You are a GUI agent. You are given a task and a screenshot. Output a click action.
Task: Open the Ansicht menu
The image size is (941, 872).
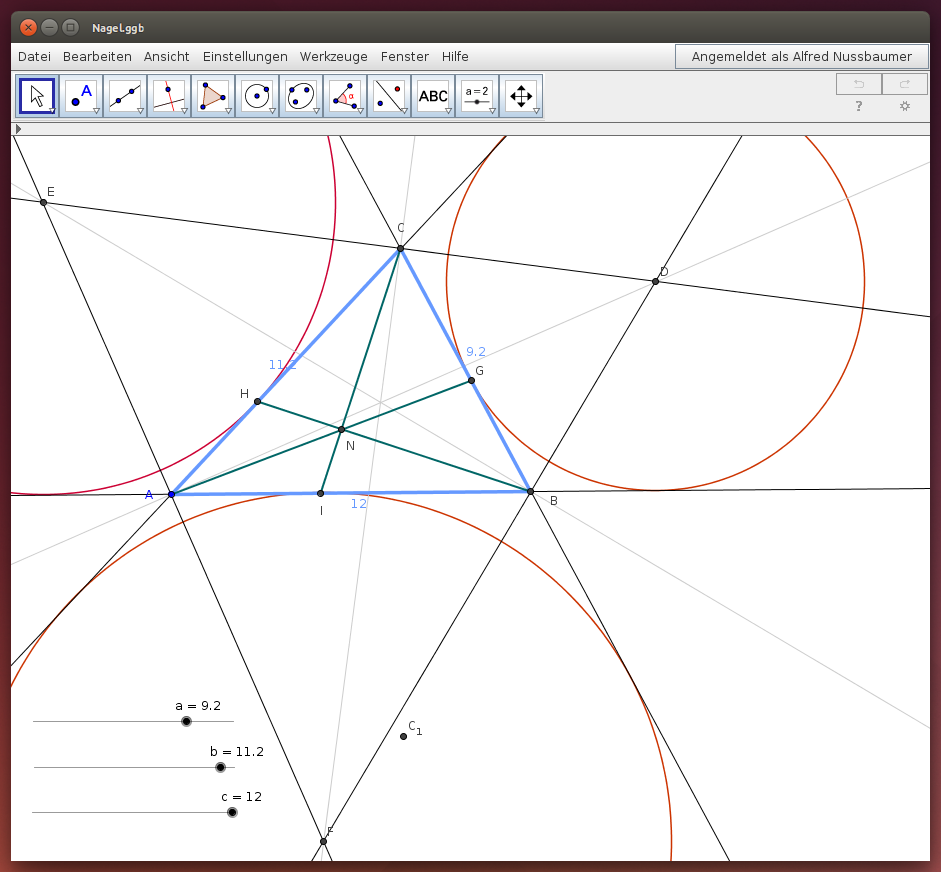[x=166, y=56]
